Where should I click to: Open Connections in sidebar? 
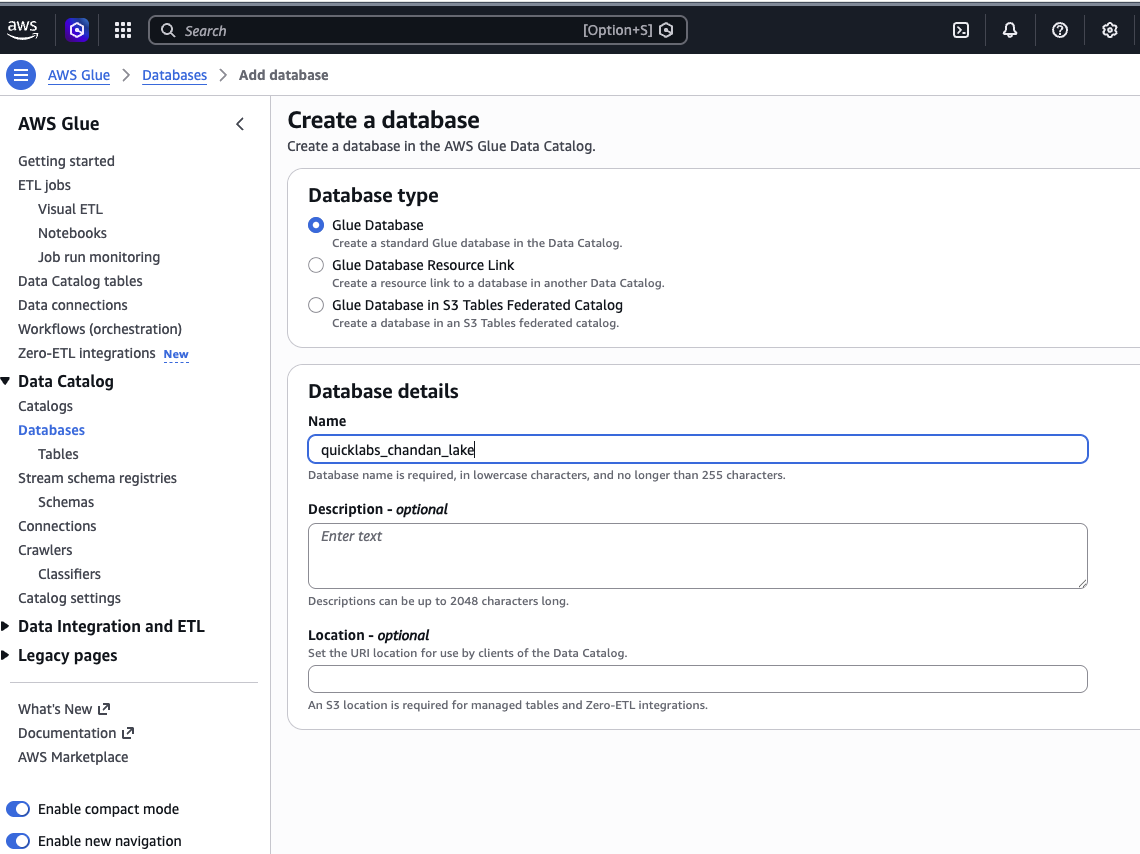(x=57, y=525)
